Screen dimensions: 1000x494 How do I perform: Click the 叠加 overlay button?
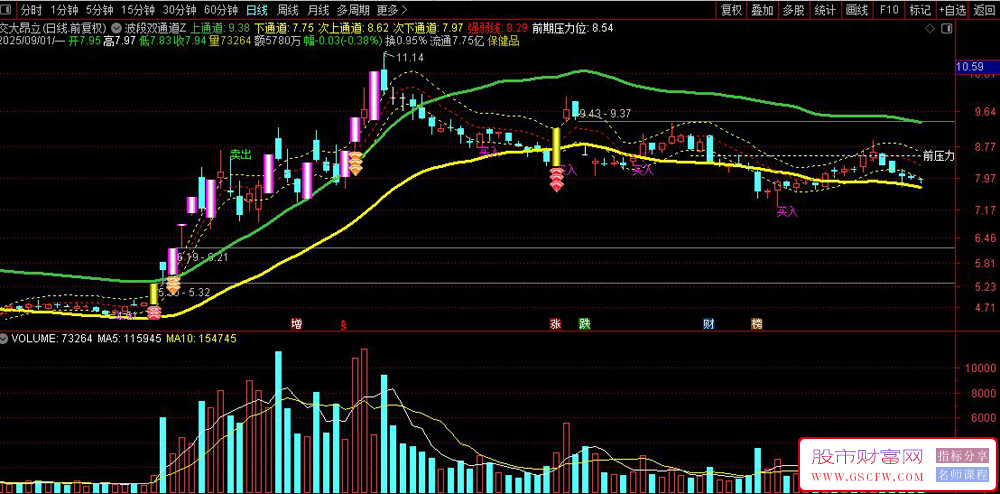tap(762, 10)
